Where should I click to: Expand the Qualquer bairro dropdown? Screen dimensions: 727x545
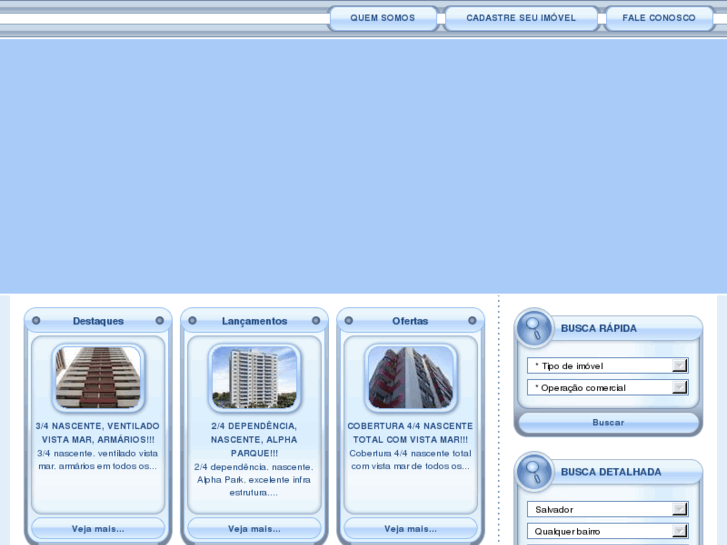[607, 531]
